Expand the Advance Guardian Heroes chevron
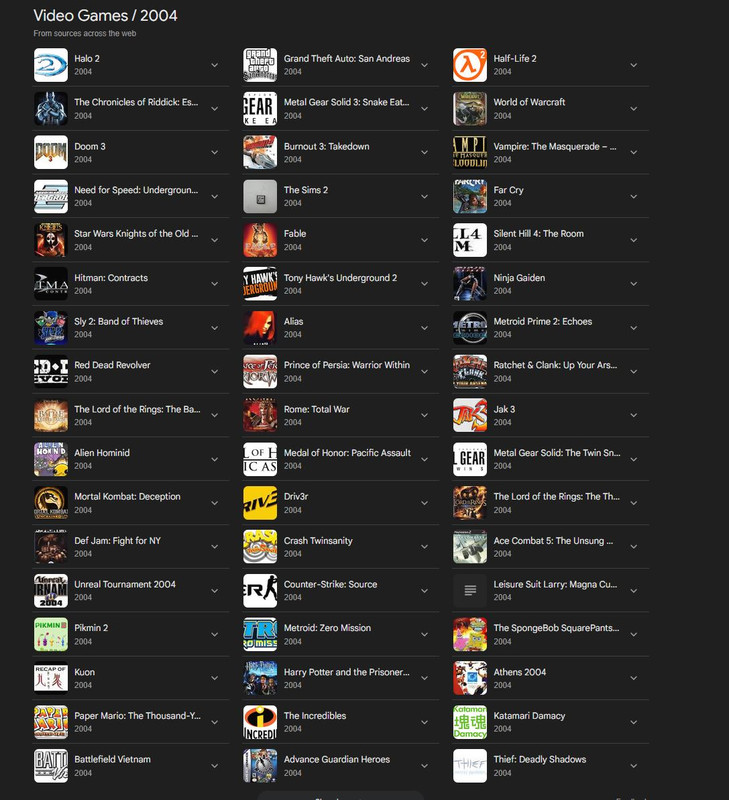 pyautogui.click(x=424, y=766)
